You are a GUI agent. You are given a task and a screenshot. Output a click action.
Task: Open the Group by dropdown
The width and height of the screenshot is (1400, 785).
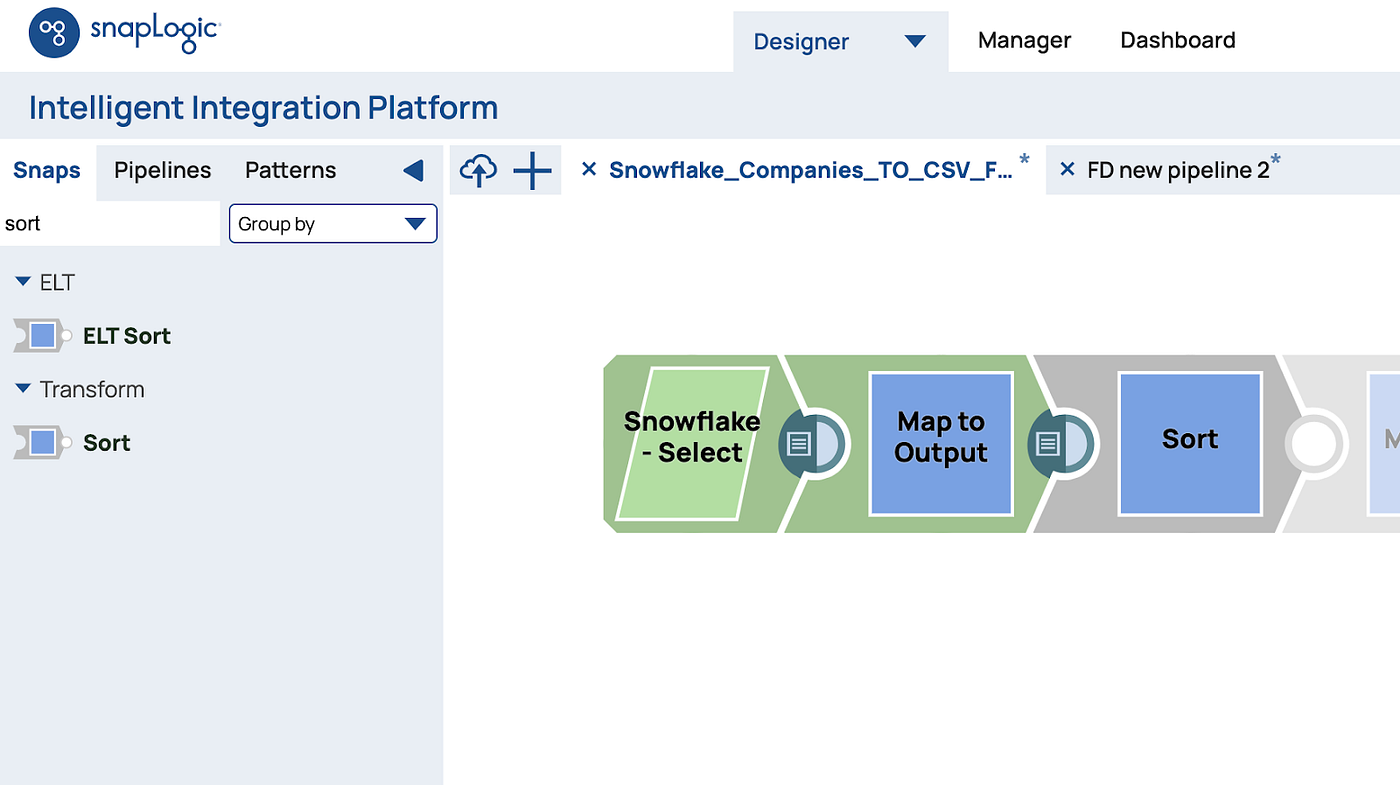click(332, 223)
